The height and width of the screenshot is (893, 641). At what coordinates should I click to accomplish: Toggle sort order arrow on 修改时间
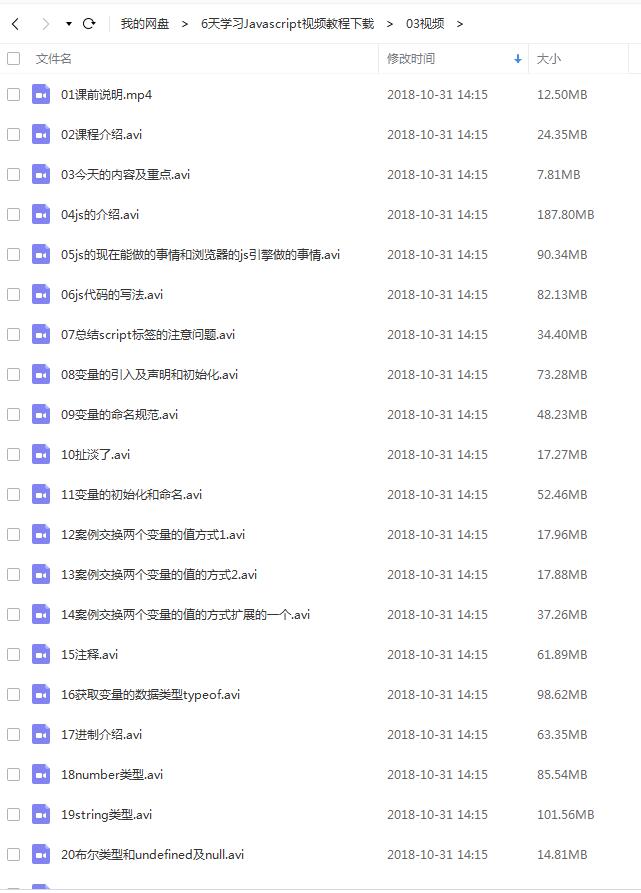pyautogui.click(x=517, y=59)
